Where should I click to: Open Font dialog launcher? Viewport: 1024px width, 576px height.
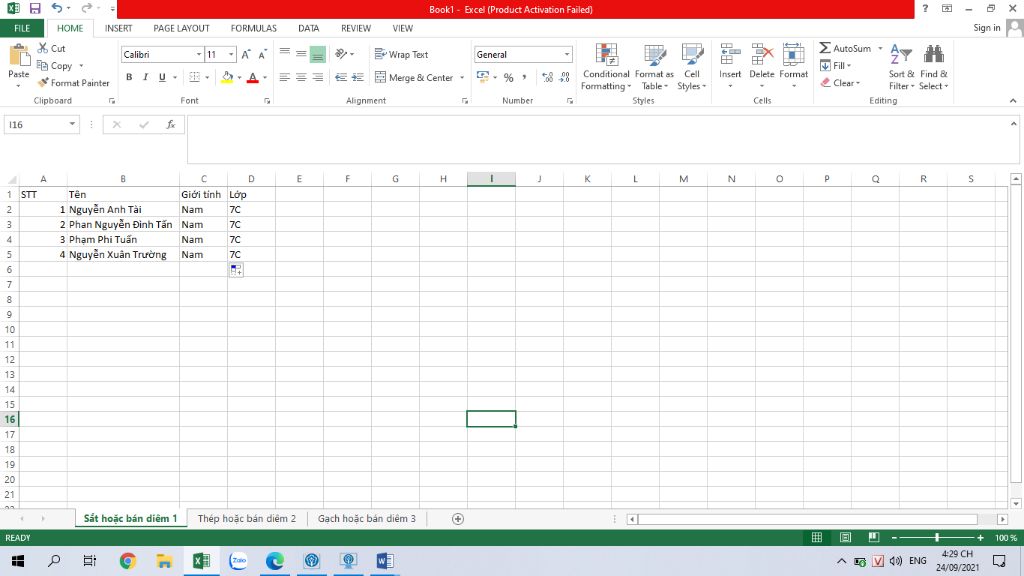(267, 101)
